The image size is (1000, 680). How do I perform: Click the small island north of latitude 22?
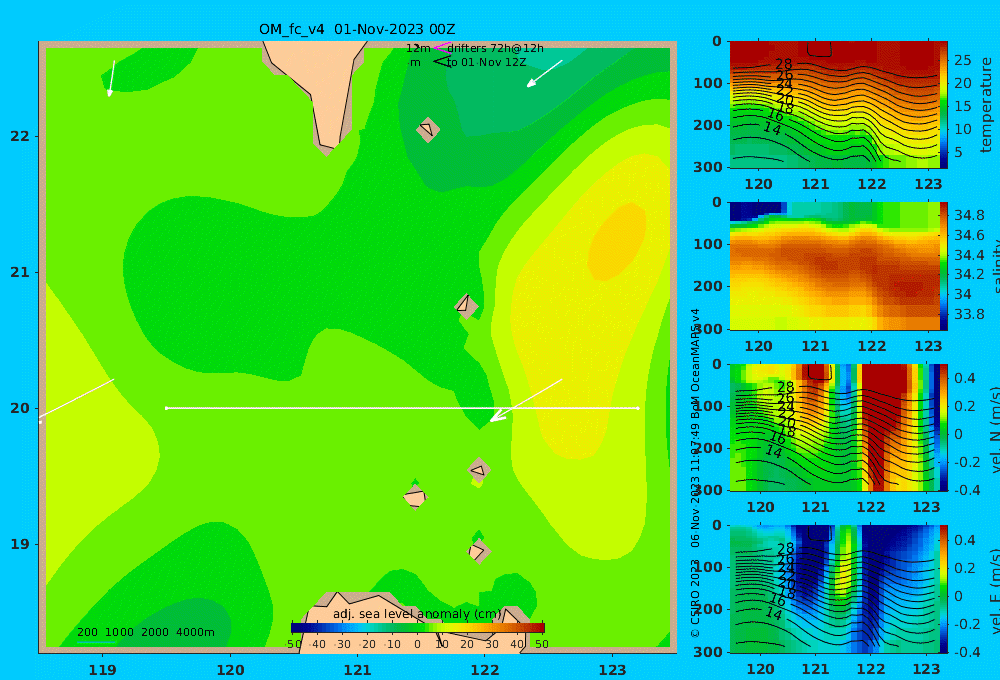coord(428,129)
